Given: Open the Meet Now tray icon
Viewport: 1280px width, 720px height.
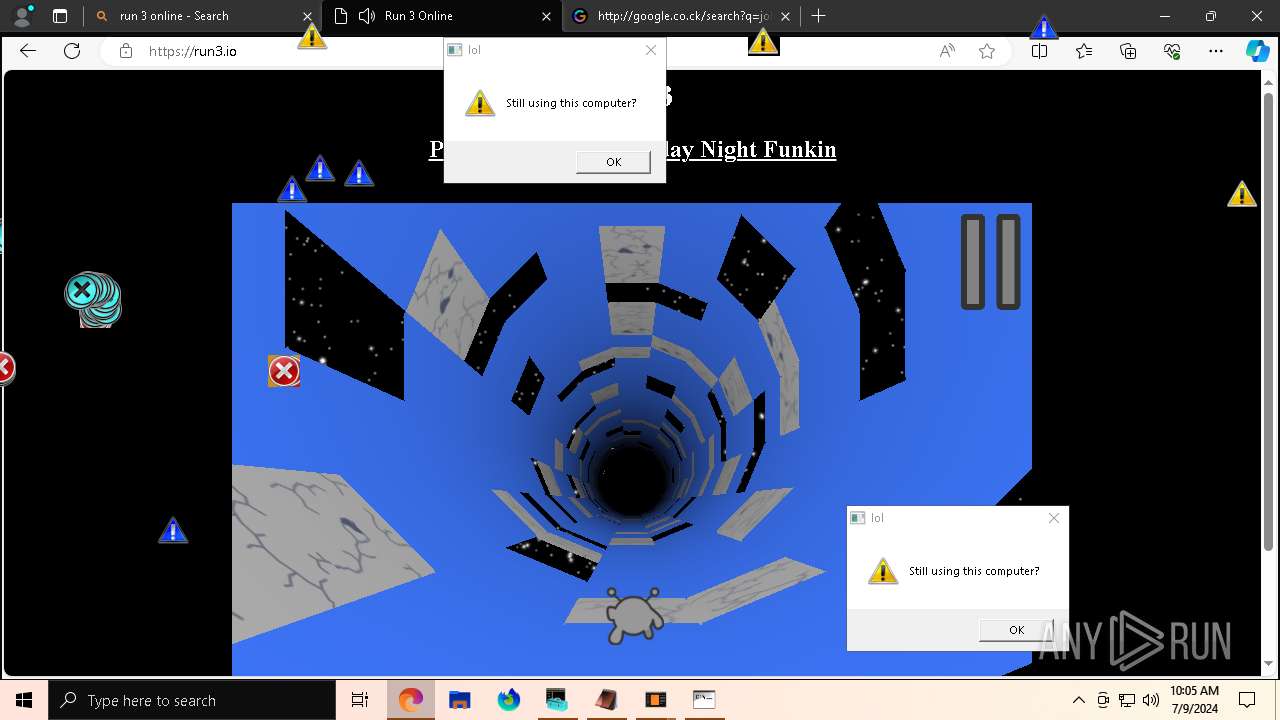Looking at the screenshot, I should click(1103, 700).
